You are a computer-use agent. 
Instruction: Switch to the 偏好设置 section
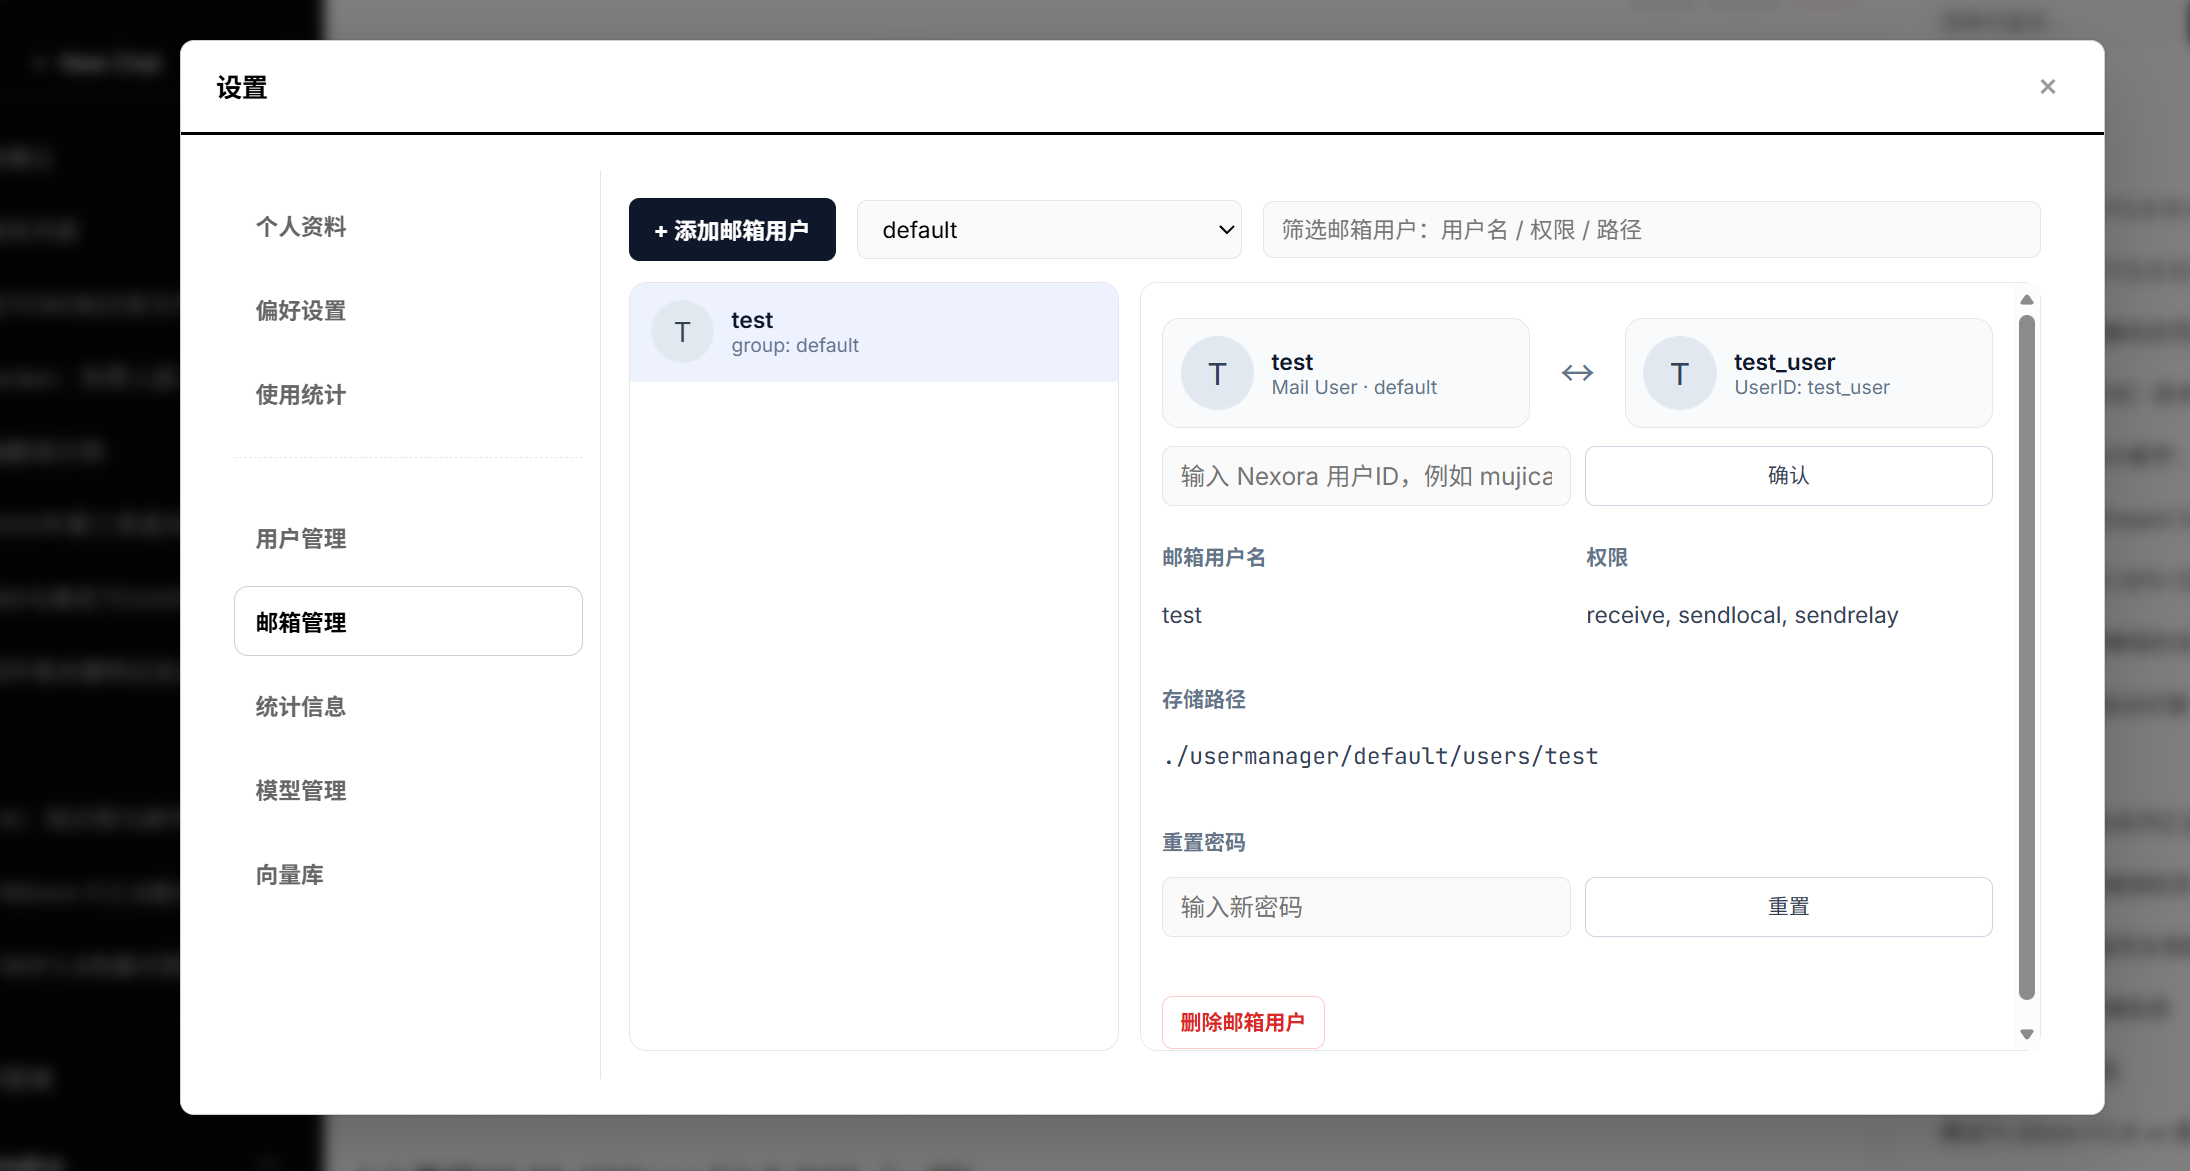[x=301, y=311]
